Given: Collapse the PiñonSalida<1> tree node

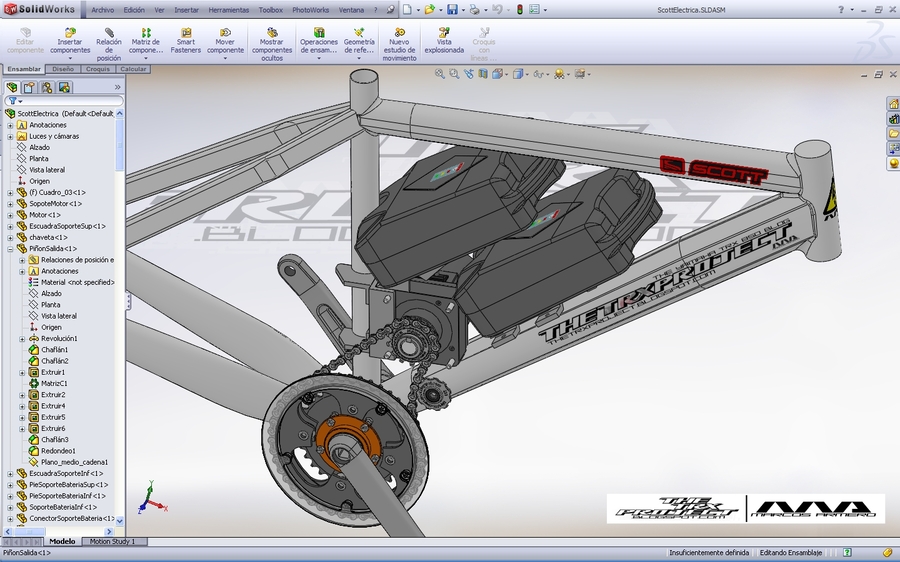Looking at the screenshot, I should (10, 248).
